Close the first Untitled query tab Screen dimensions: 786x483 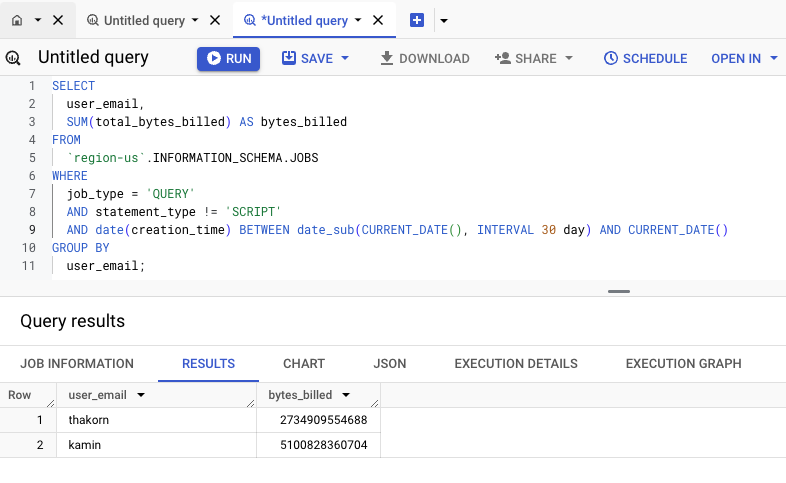click(x=215, y=20)
